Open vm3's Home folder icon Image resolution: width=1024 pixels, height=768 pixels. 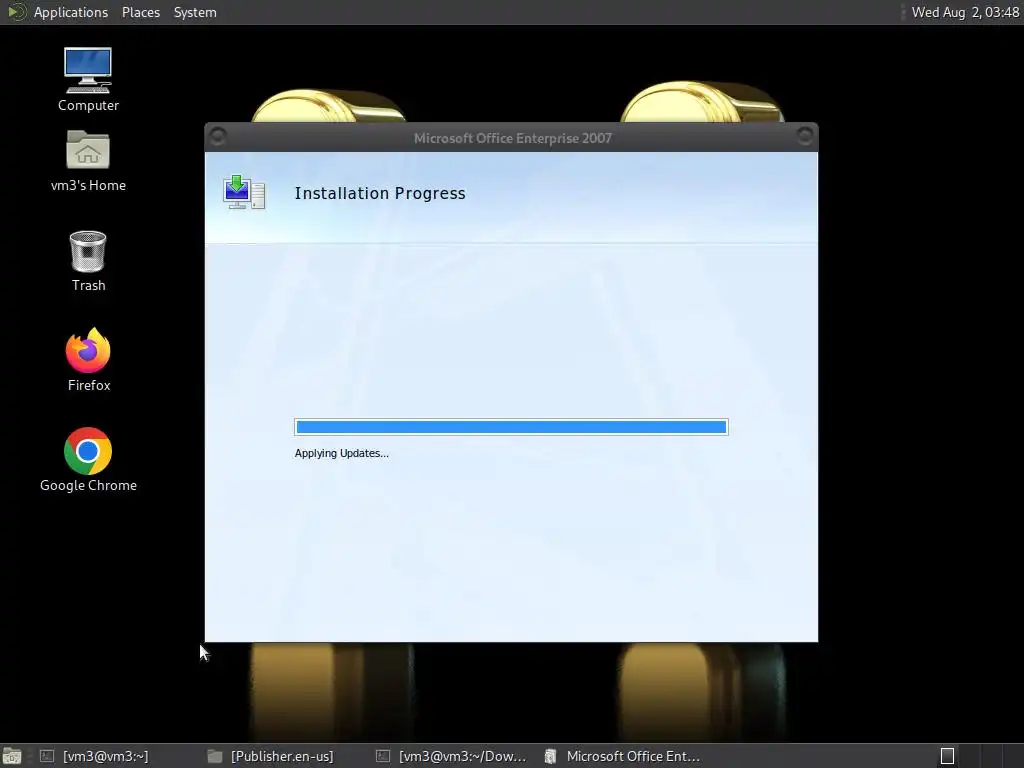click(88, 161)
